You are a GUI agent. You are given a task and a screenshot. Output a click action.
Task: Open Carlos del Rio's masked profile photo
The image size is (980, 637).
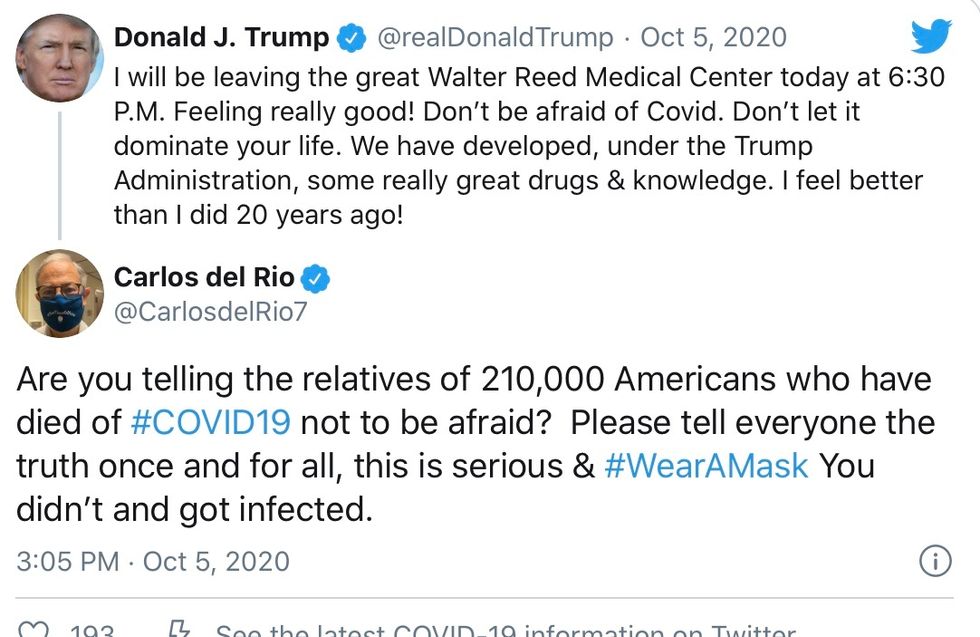[x=59, y=293]
